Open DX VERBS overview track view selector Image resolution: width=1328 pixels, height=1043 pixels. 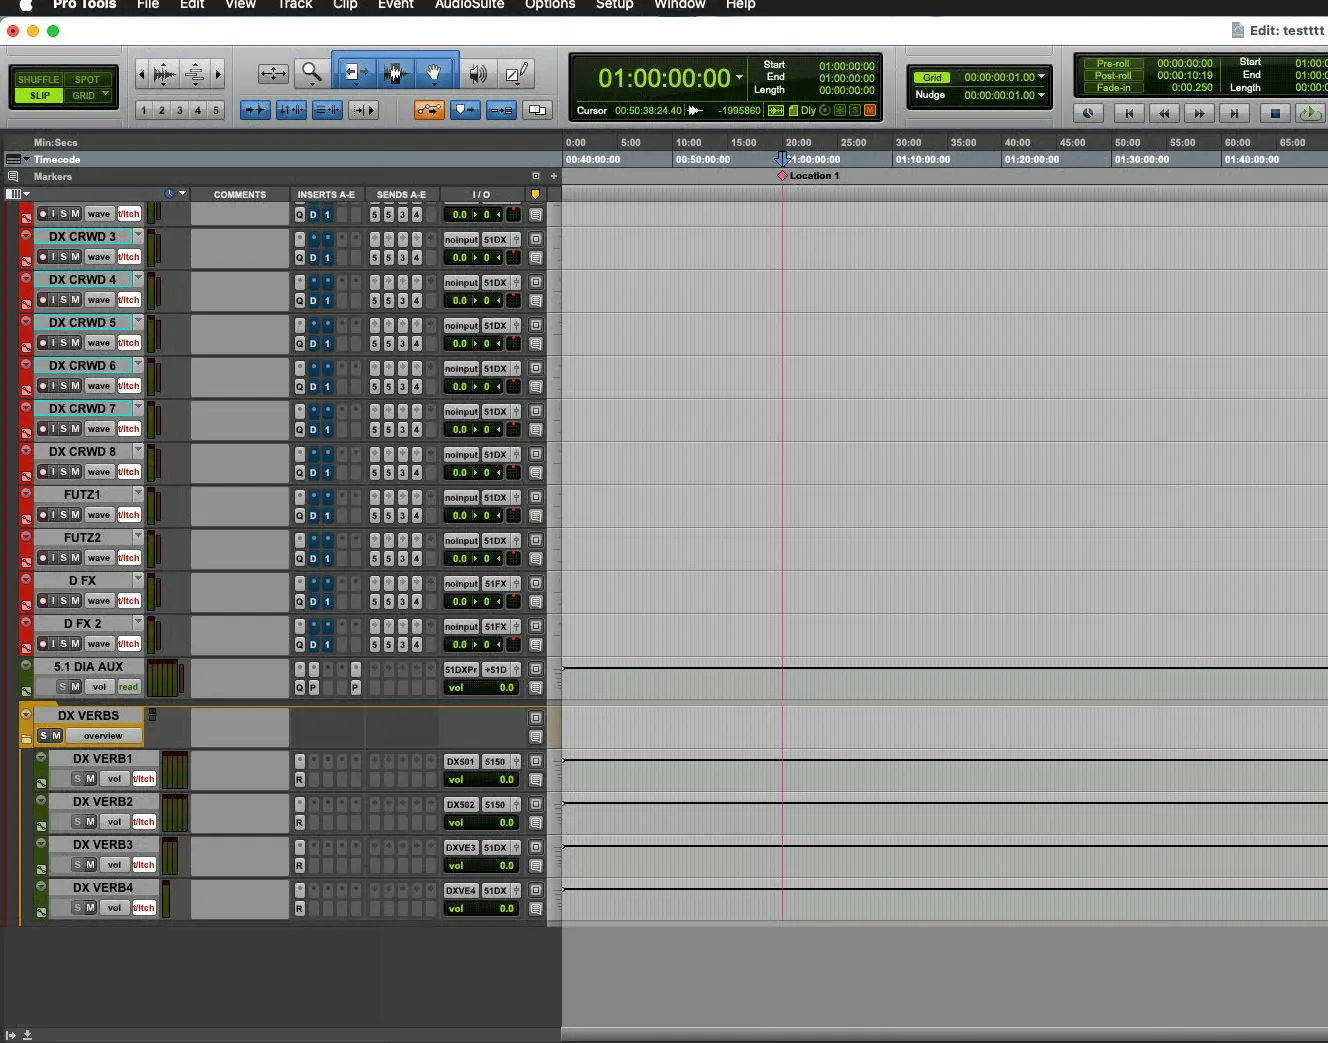point(103,736)
